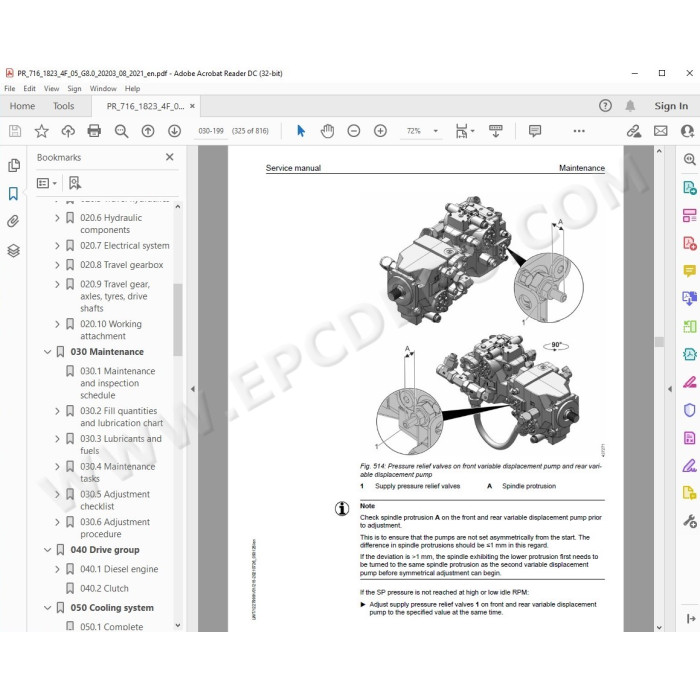Zoom in with plus icon
Image resolution: width=700 pixels, height=700 pixels.
380,131
